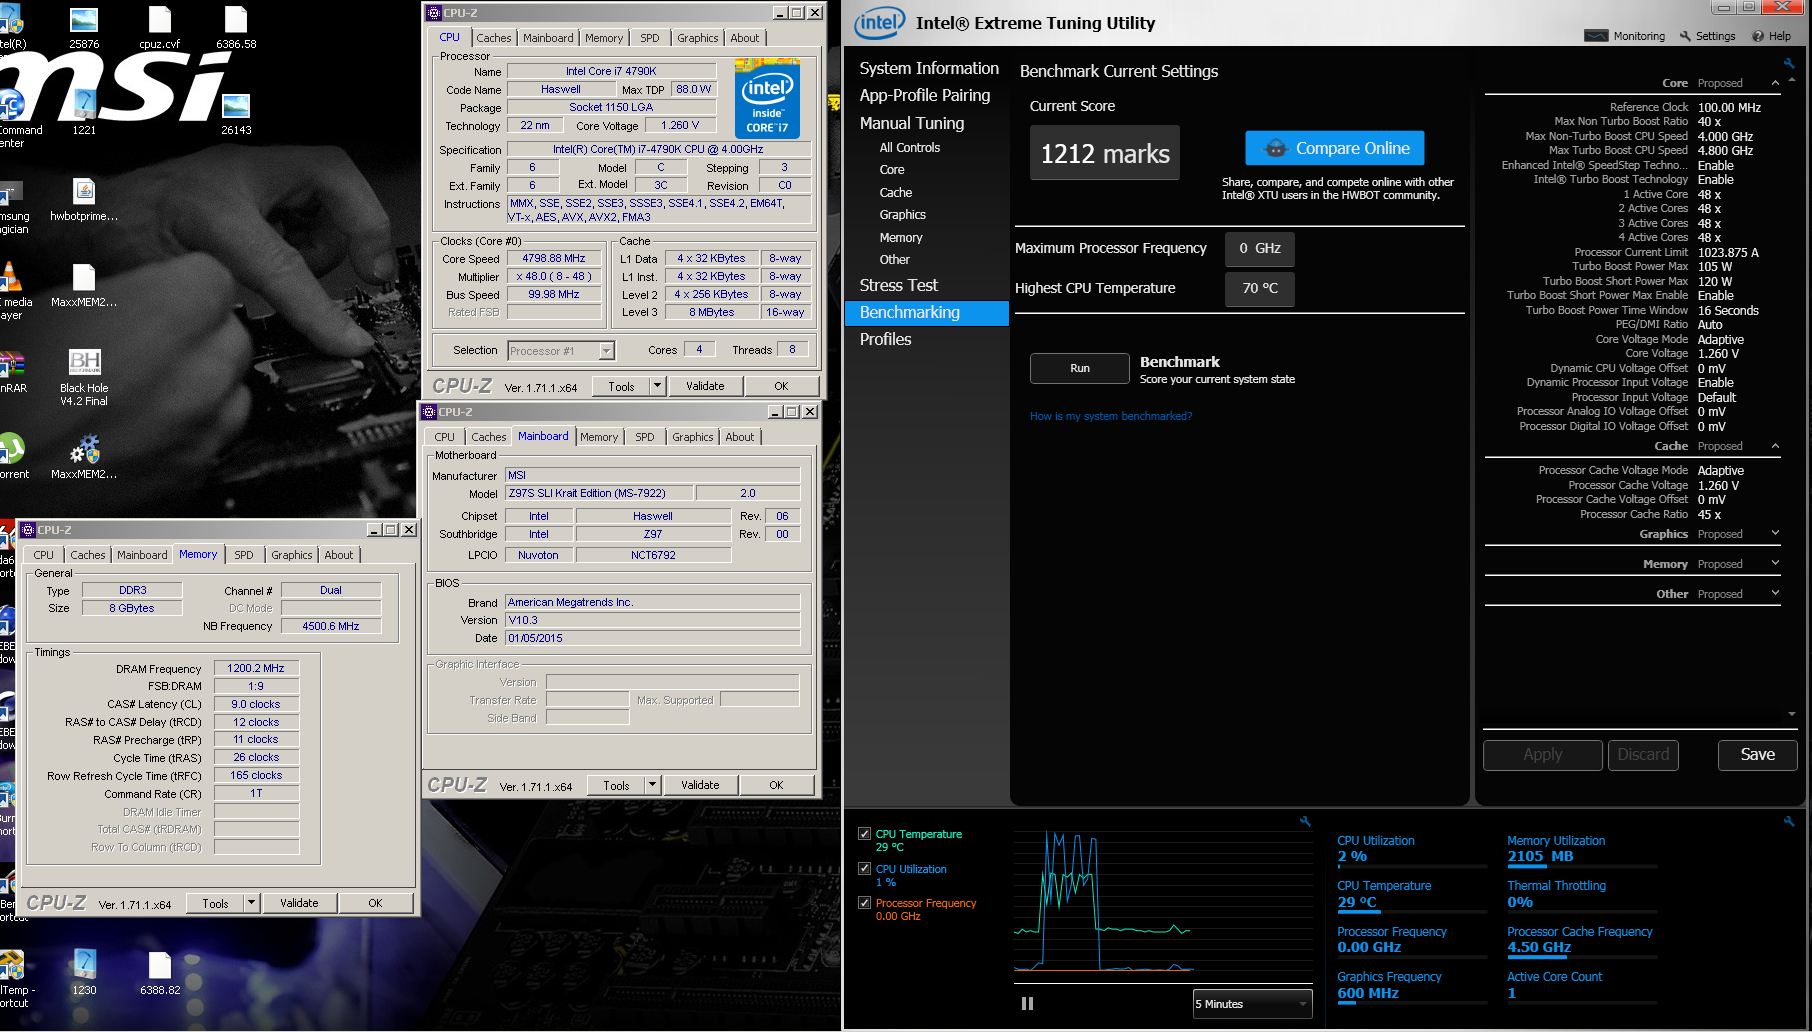
Task: Open Intel XTU Settings
Action: coord(1707,36)
